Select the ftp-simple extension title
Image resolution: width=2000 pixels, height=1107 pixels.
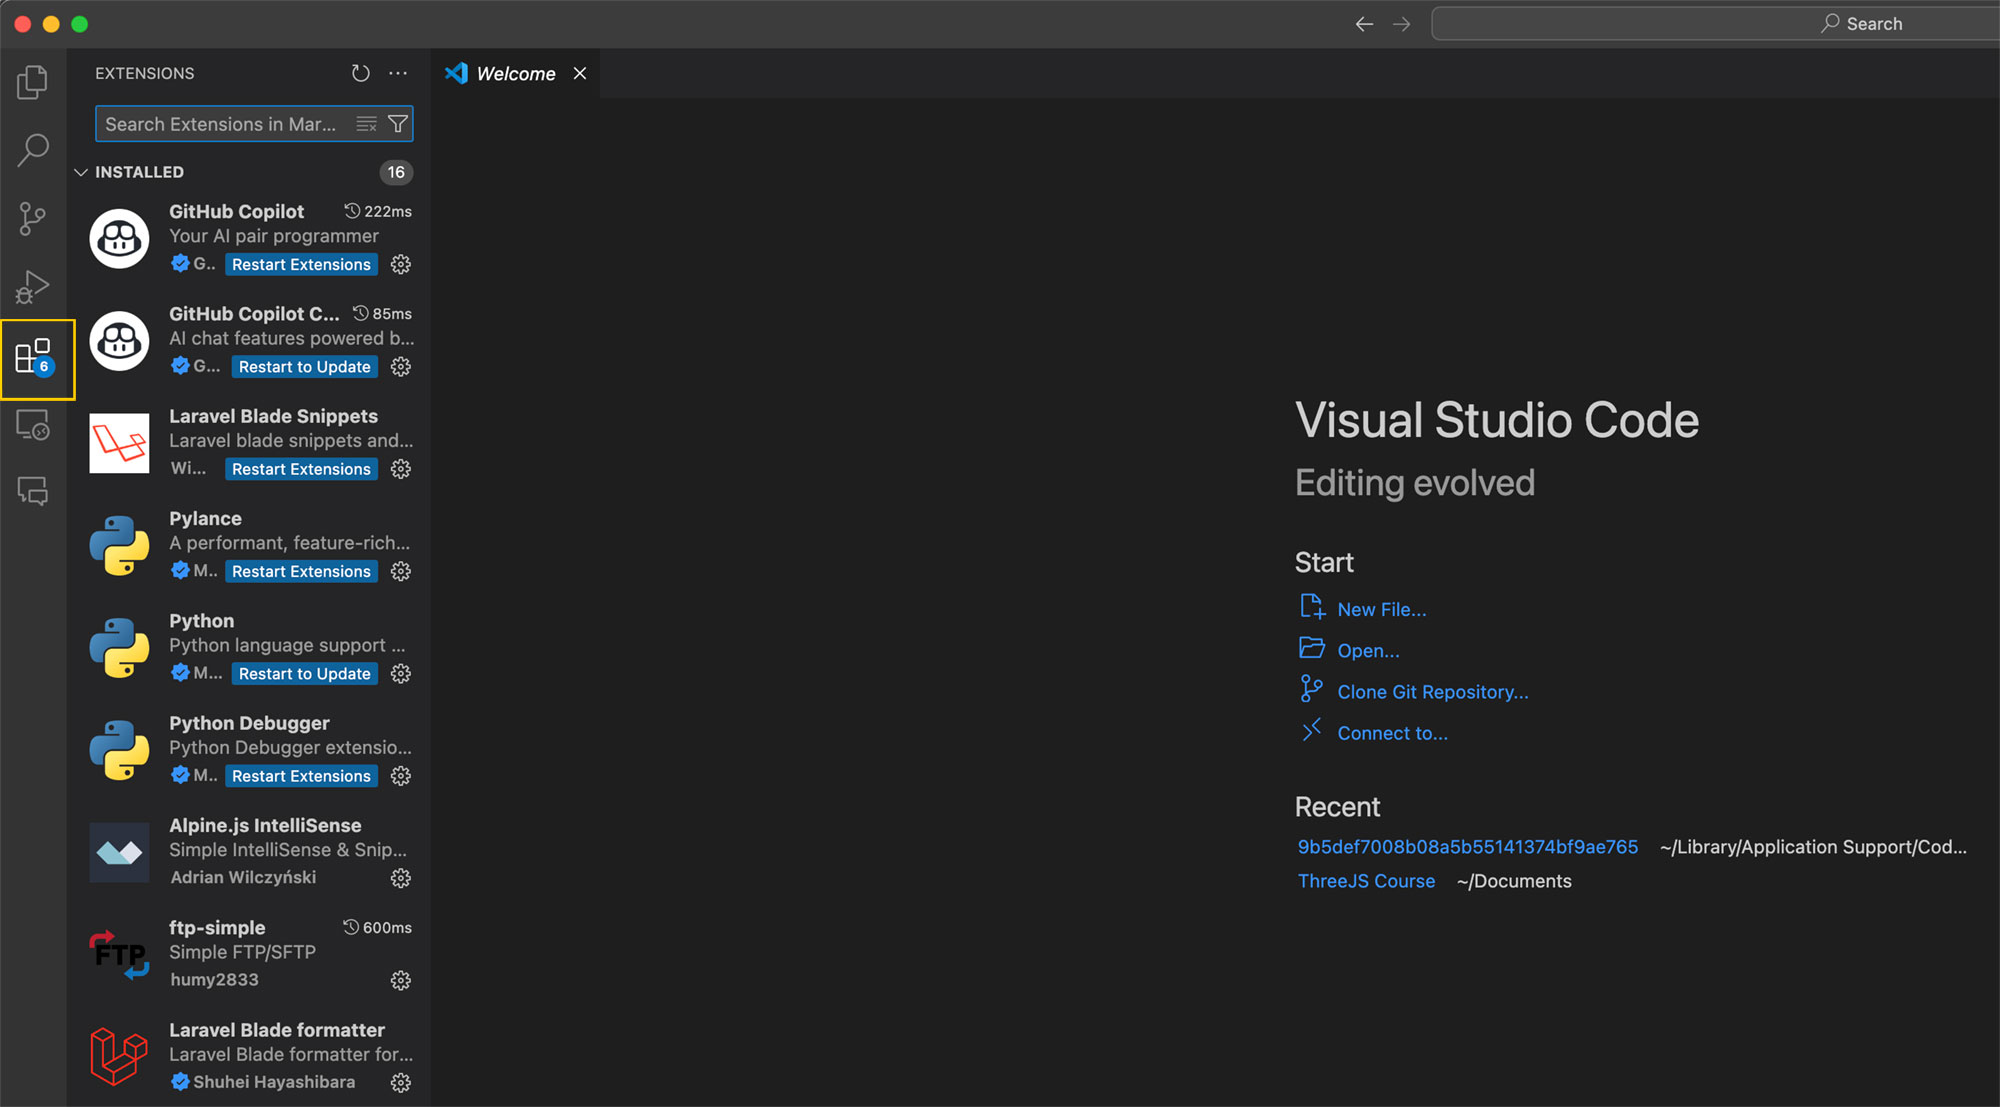point(217,928)
